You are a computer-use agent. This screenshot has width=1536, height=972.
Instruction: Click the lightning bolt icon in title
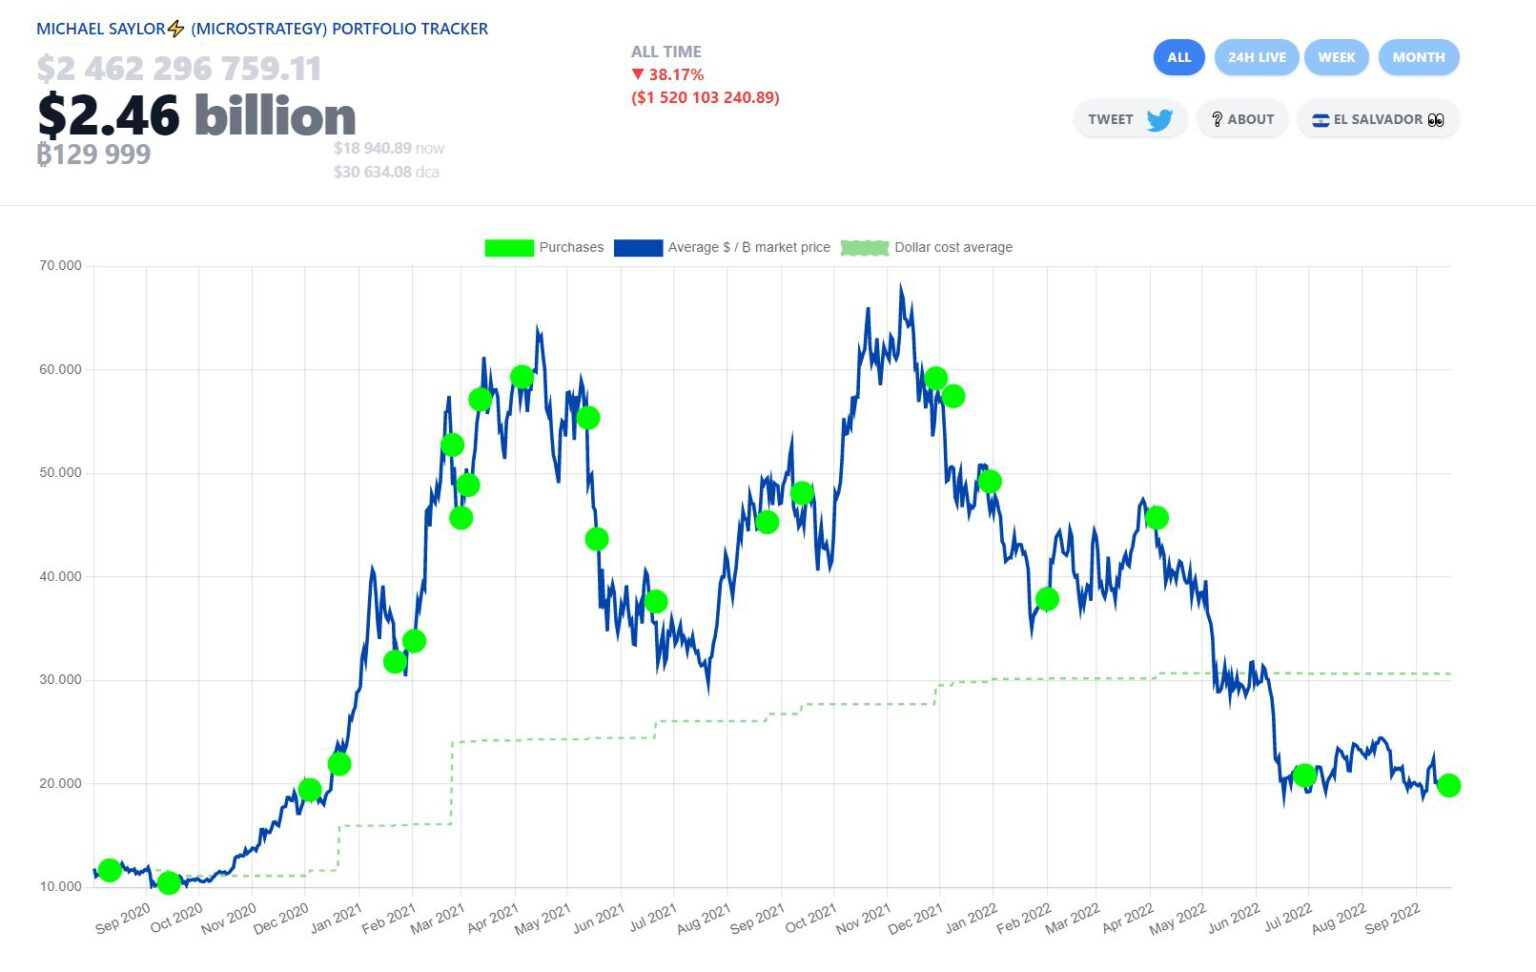pyautogui.click(x=176, y=29)
